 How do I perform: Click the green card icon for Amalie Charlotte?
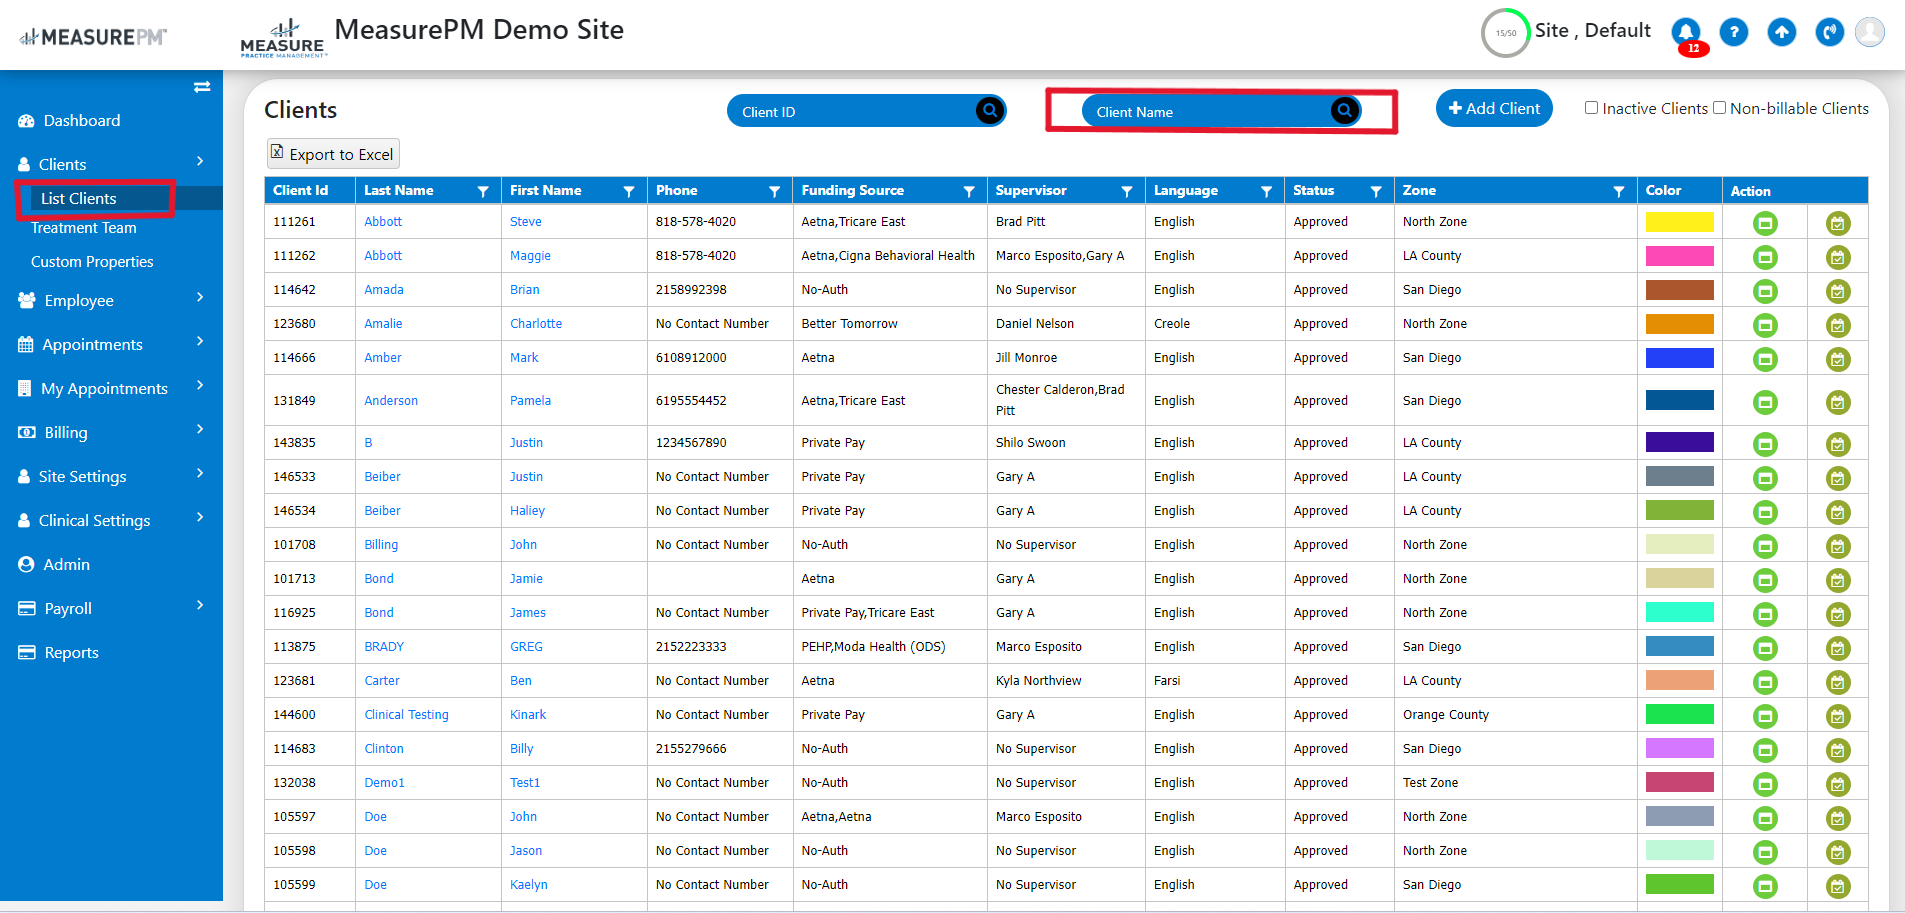(x=1765, y=325)
